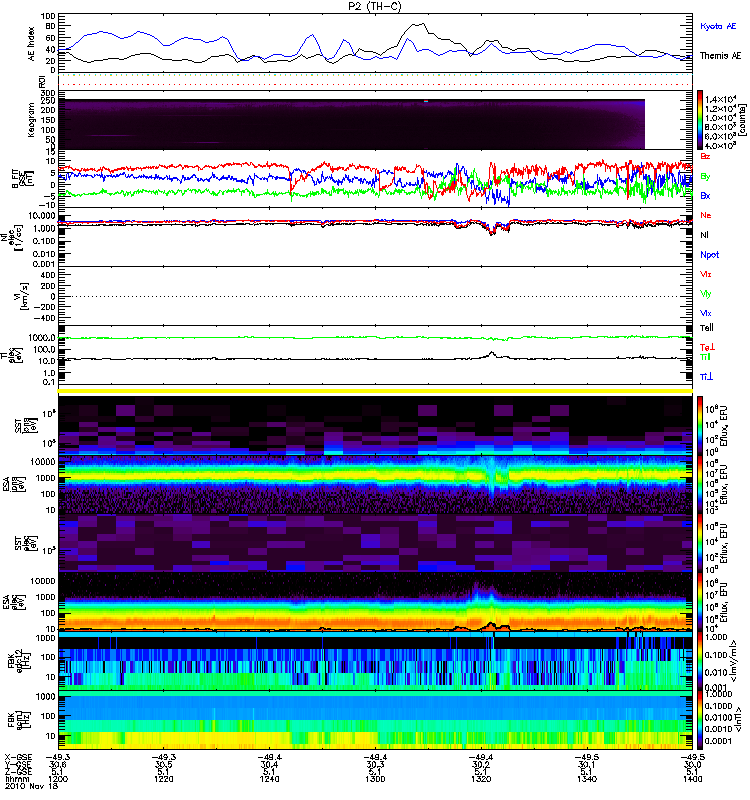Image resolution: width=750 pixels, height=800 pixels.
Task: Click the plot title "P2 (TH-C)"
Action: 374,6
